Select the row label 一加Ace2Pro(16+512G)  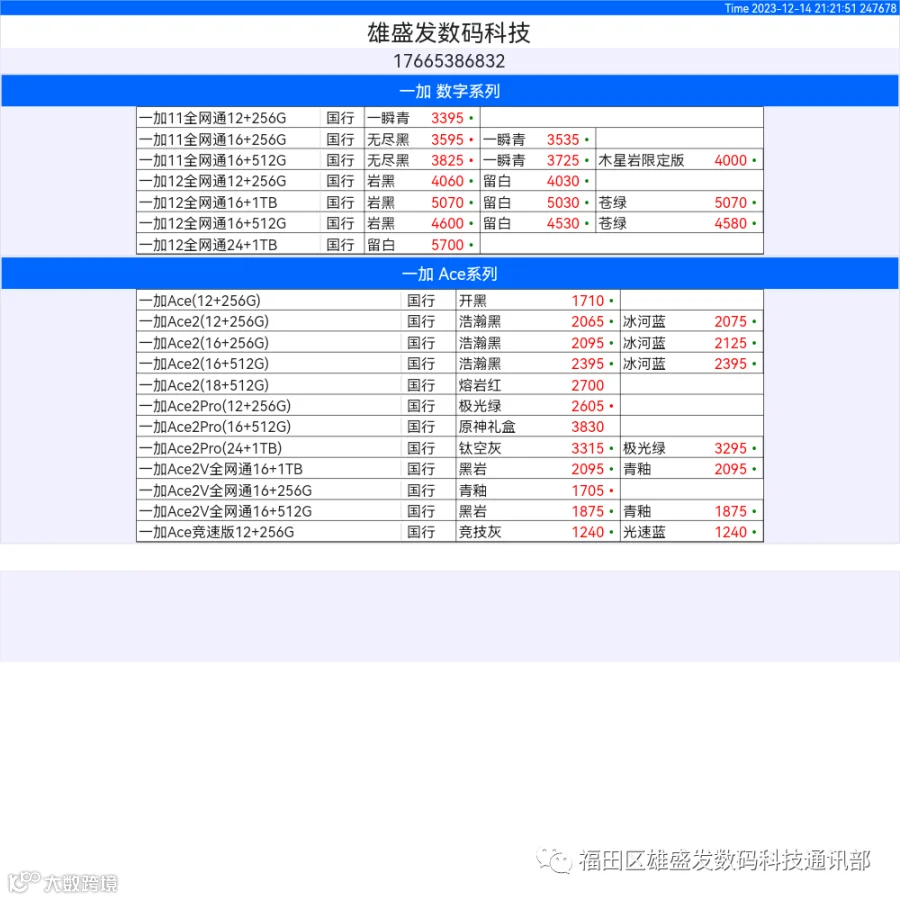(215, 427)
